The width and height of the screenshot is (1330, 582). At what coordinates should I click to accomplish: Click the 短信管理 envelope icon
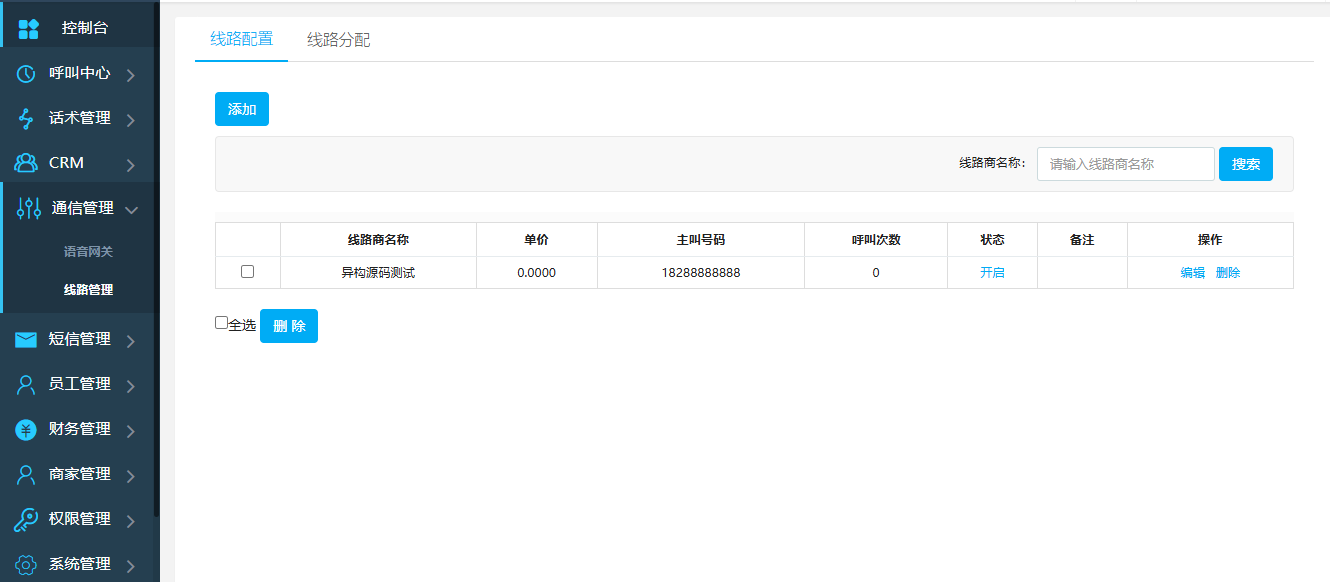(x=26, y=340)
